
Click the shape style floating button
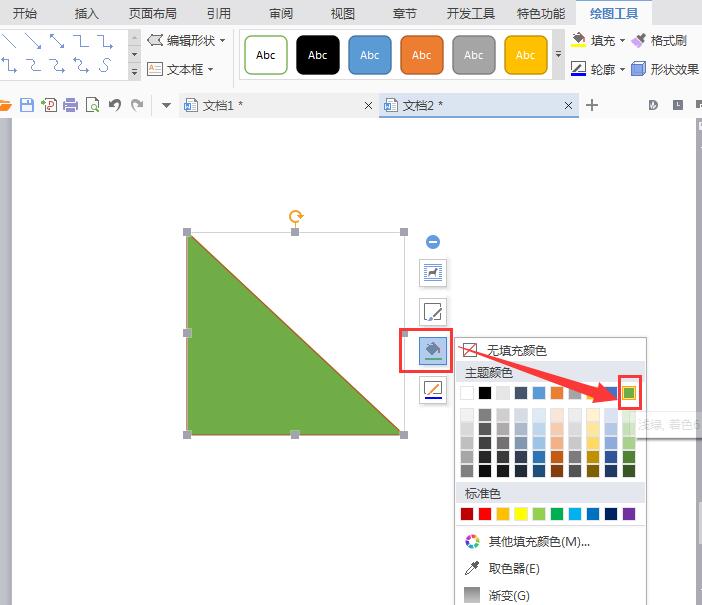(x=433, y=312)
